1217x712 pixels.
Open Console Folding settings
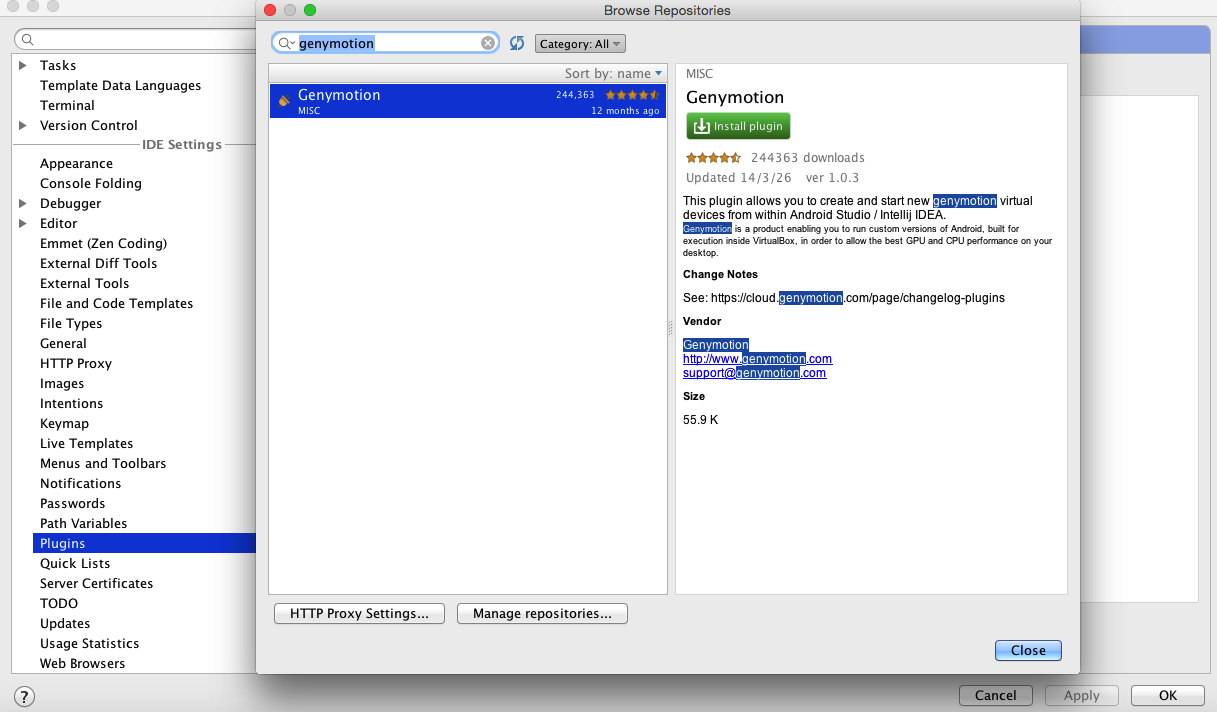tap(91, 183)
